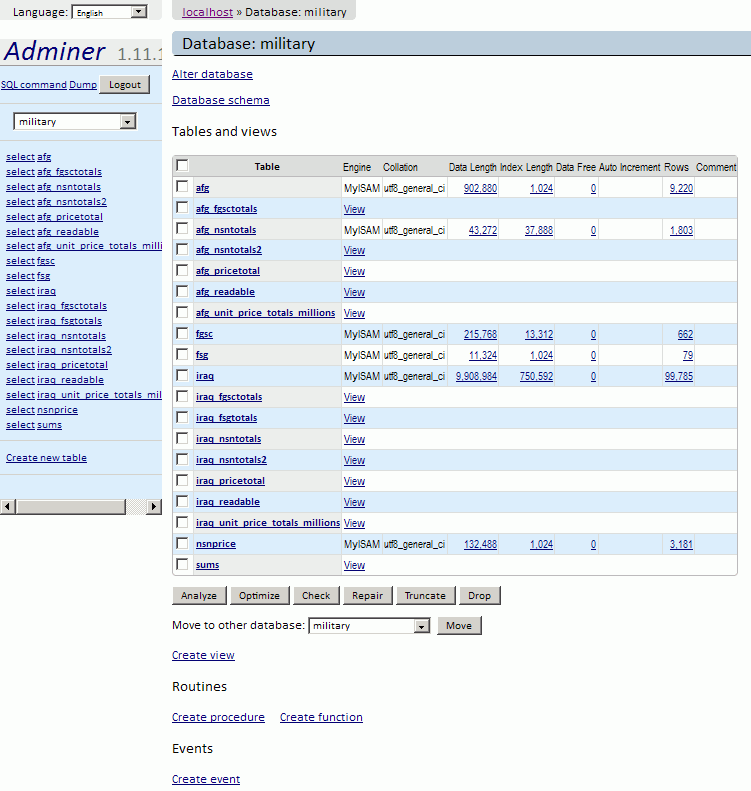Click the Adminer logo title
The height and width of the screenshot is (791, 751).
coord(54,52)
